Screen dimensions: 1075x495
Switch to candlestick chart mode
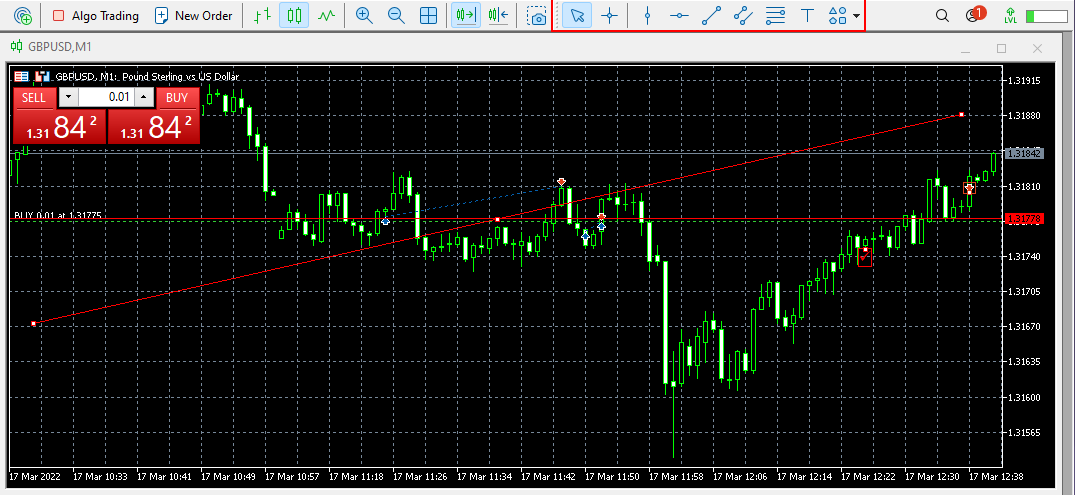[x=294, y=16]
